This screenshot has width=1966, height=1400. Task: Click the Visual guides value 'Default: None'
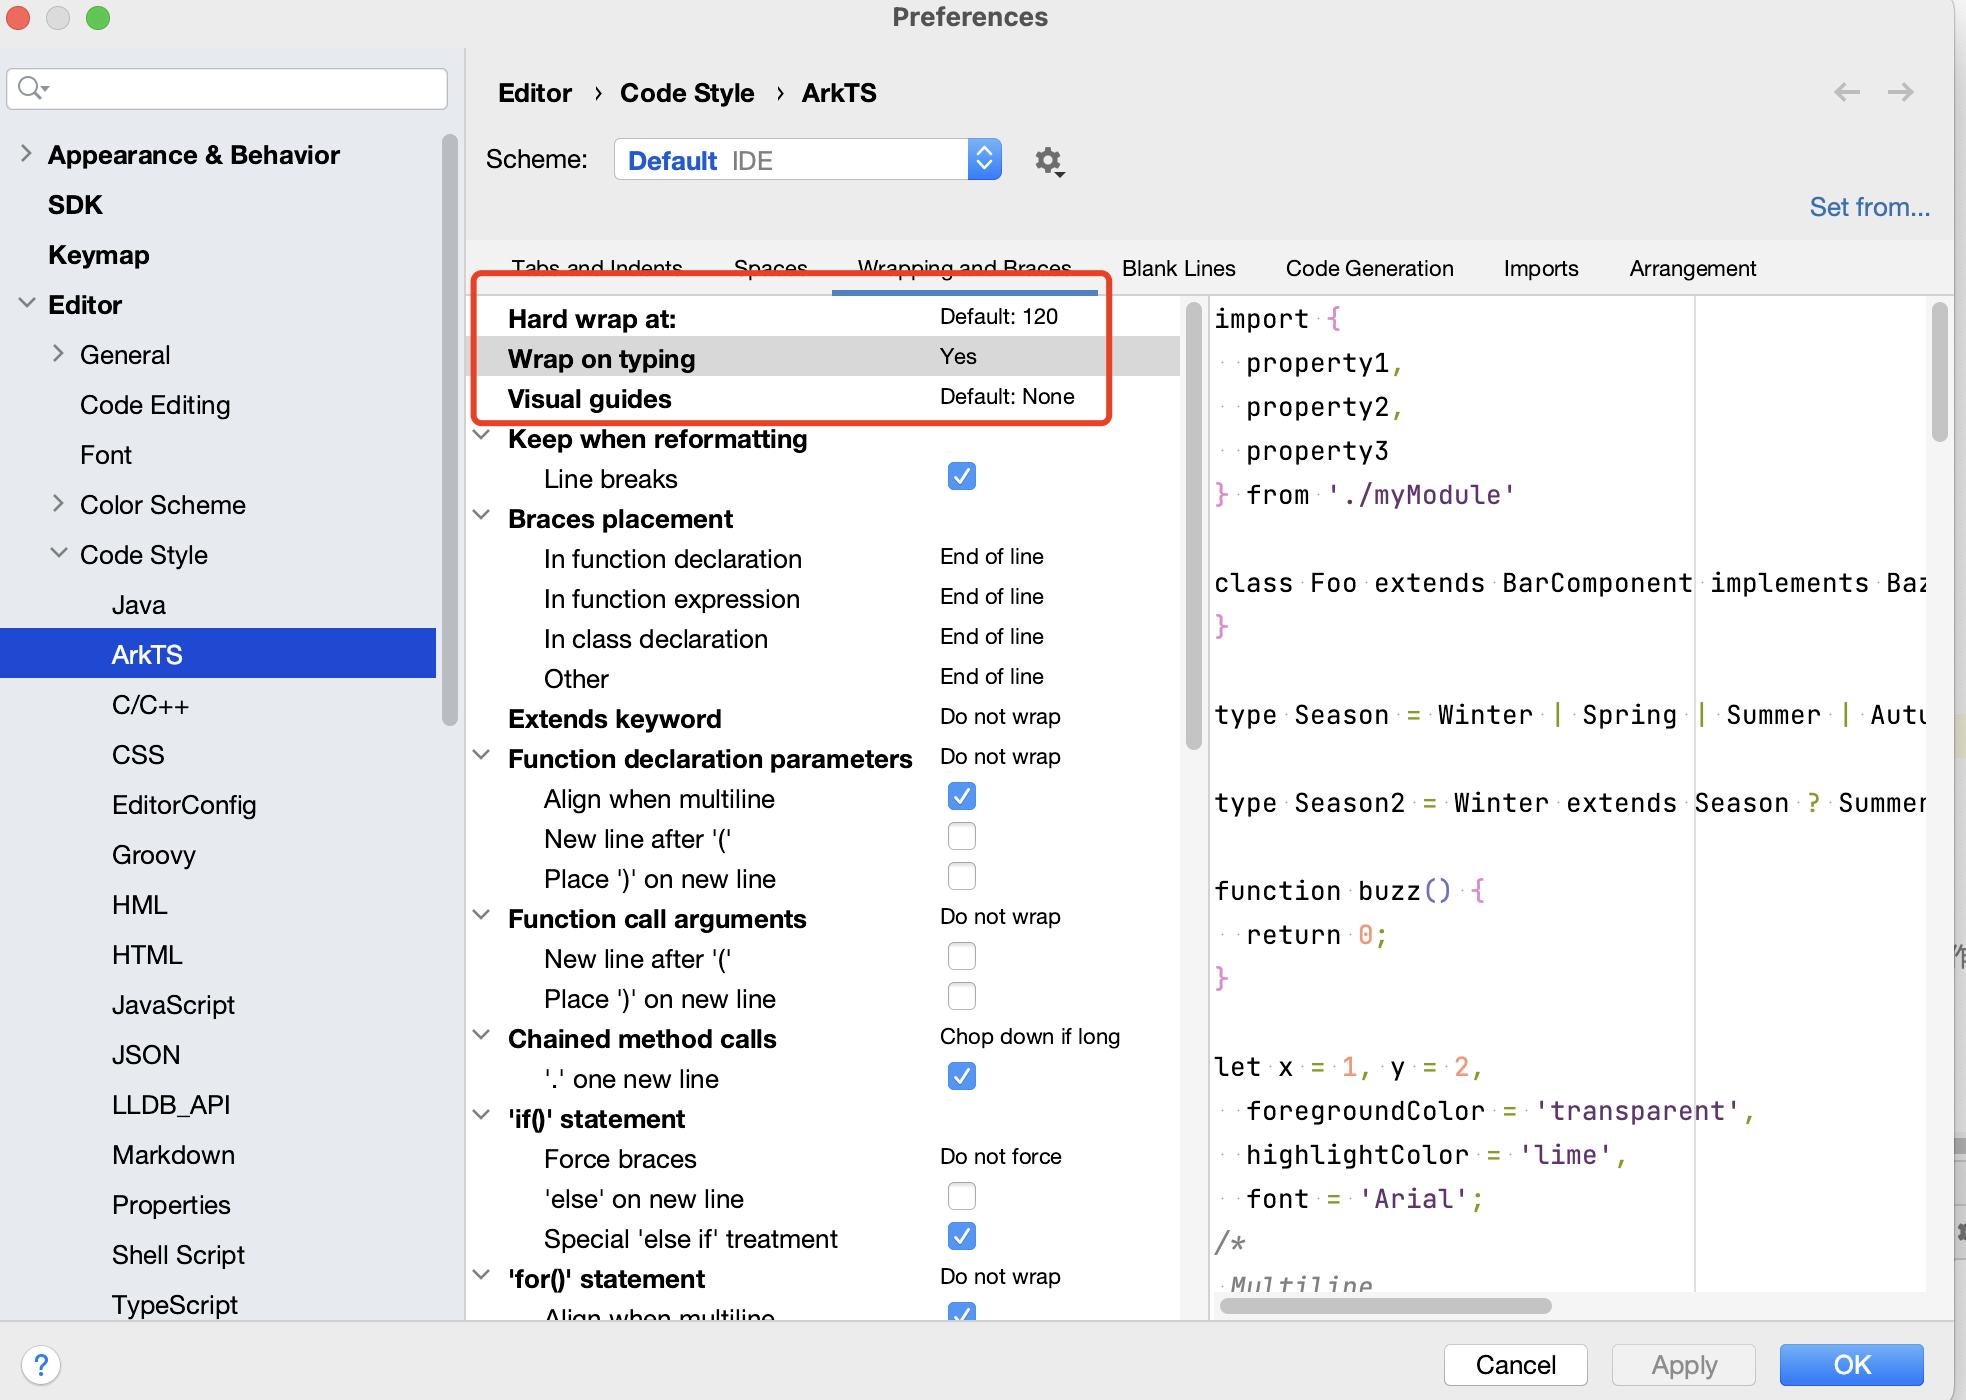pos(1006,396)
